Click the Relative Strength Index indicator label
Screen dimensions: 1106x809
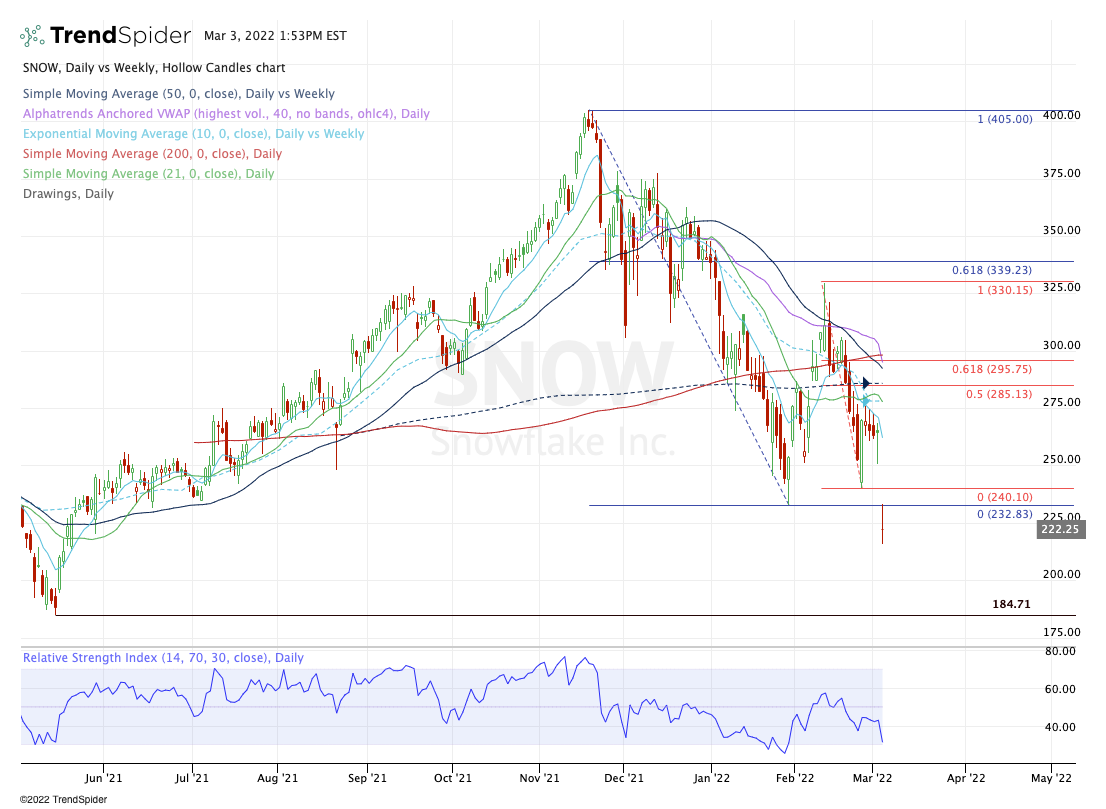point(163,657)
